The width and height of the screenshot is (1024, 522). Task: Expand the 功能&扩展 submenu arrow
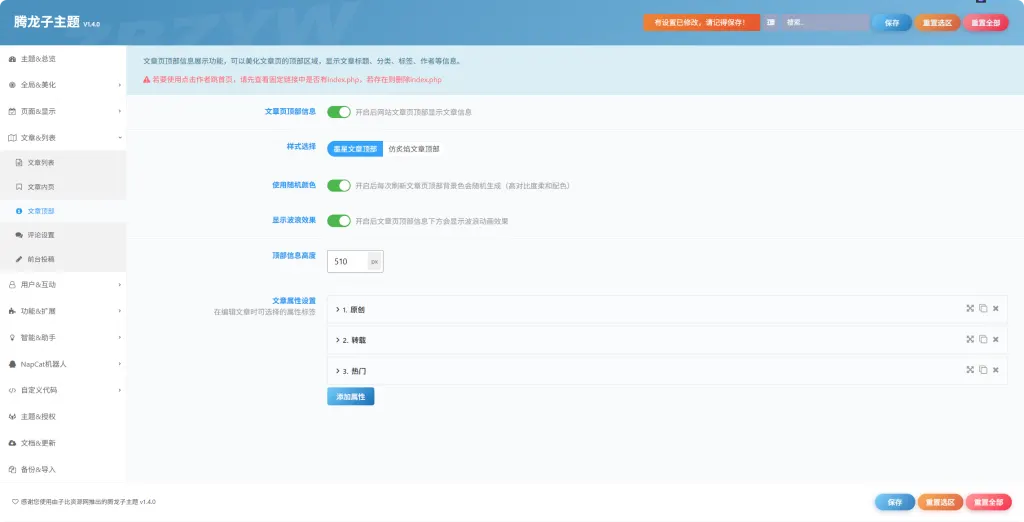tap(120, 311)
